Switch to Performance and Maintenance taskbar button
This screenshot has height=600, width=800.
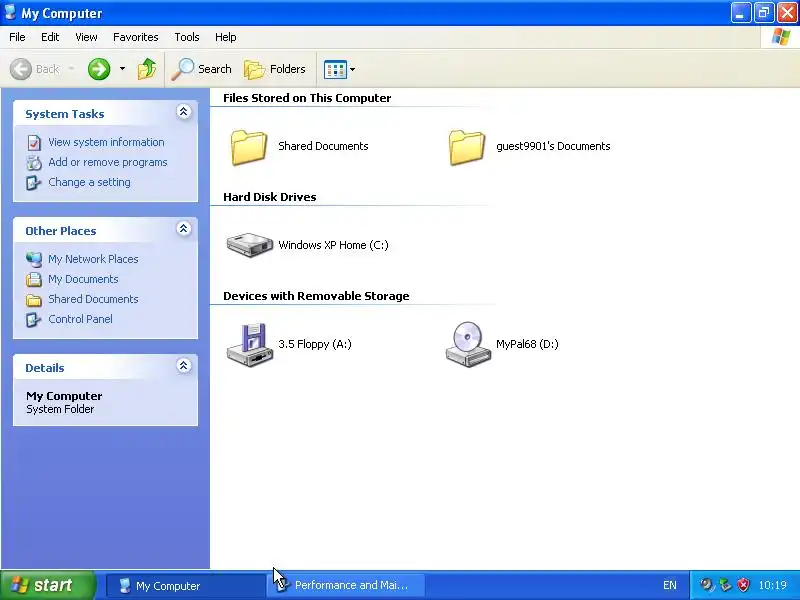pyautogui.click(x=346, y=586)
